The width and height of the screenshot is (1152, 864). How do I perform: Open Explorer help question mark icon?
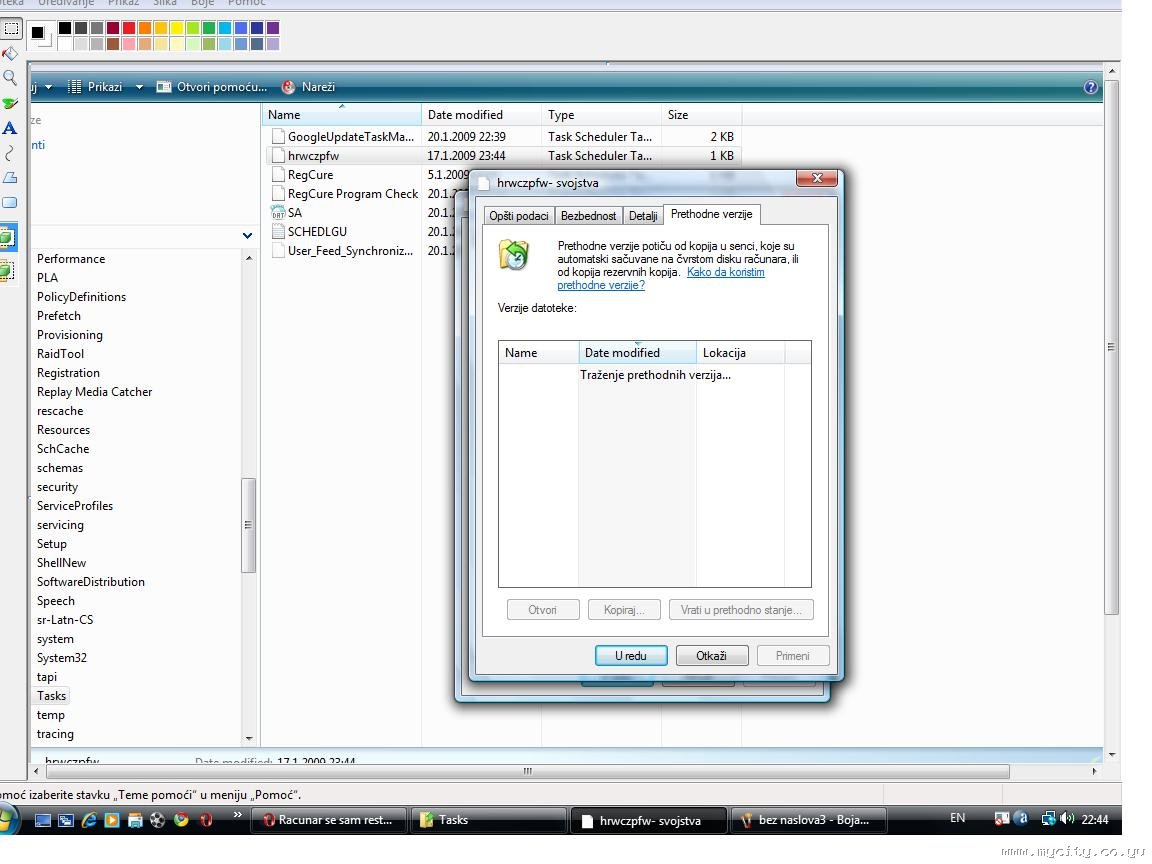pos(1090,87)
